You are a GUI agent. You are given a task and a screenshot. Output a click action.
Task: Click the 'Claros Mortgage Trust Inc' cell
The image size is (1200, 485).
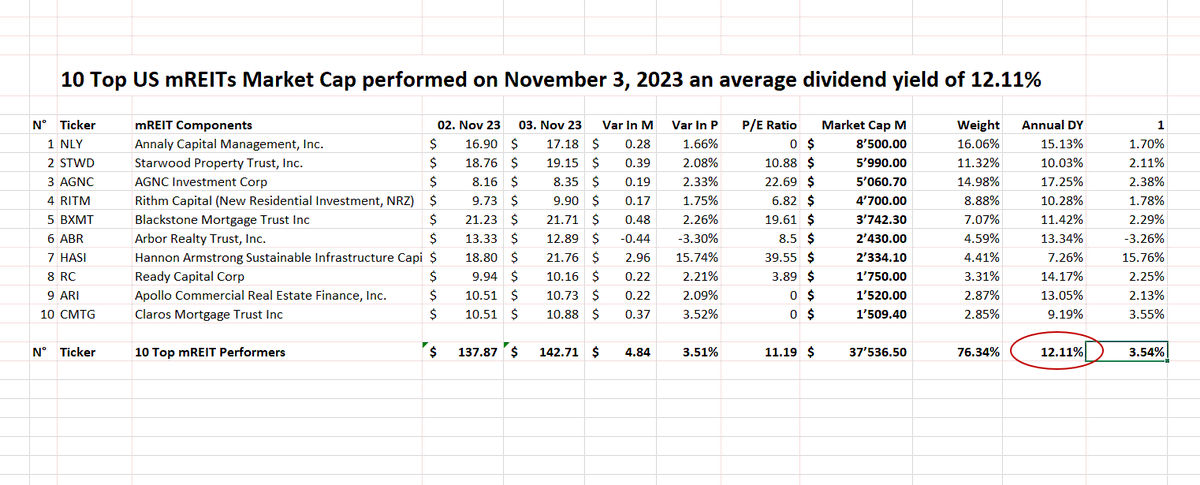click(209, 314)
